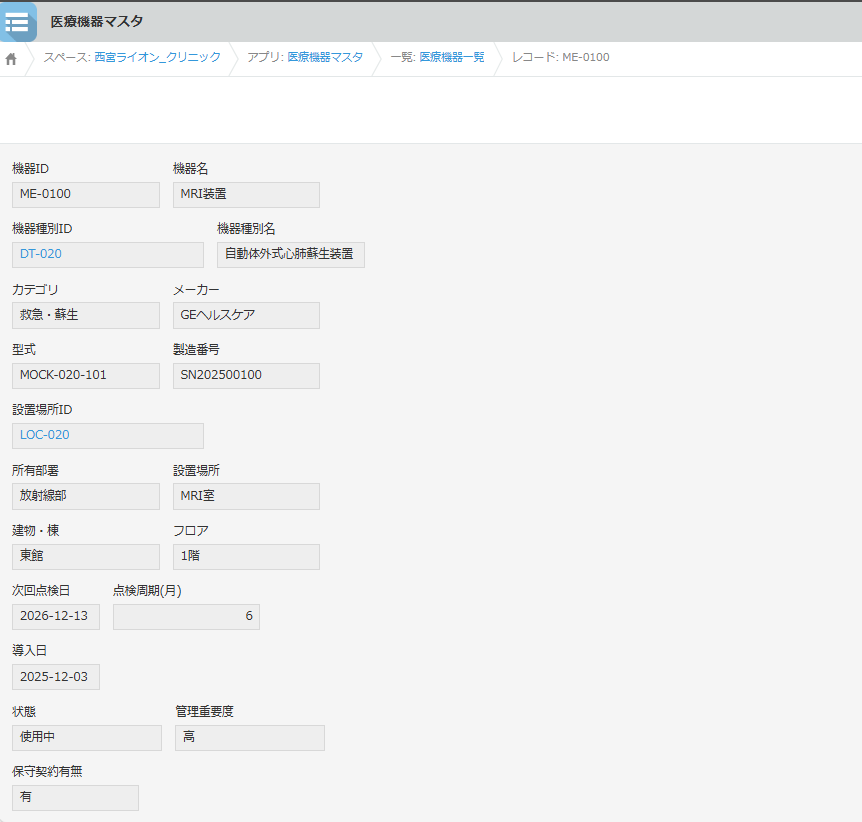Viewport: 862px width, 822px height.
Task: Click the 保守契約有無 value 有
Action: pos(75,798)
